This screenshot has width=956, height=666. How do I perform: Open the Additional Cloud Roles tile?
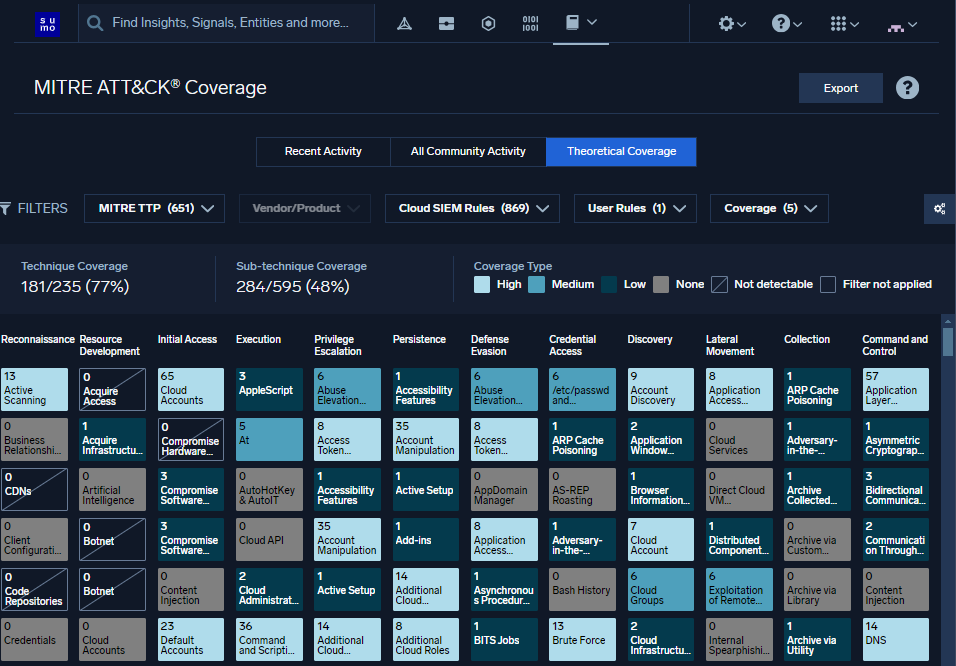[x=426, y=639]
